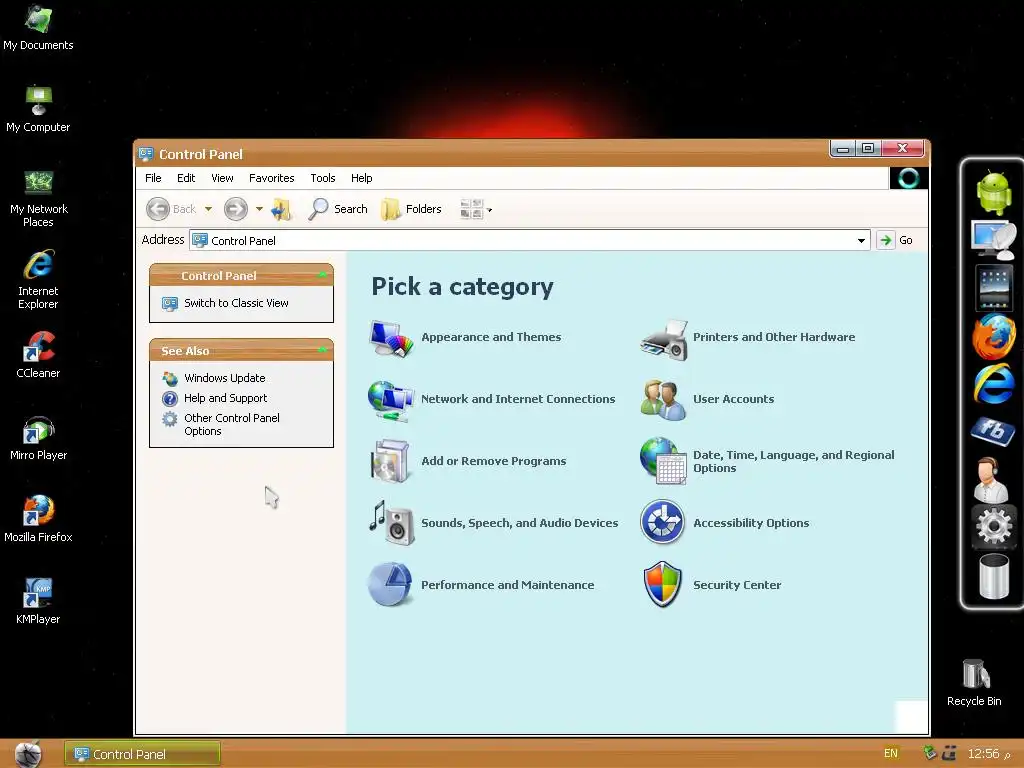Open the Favorites menu

point(272,178)
